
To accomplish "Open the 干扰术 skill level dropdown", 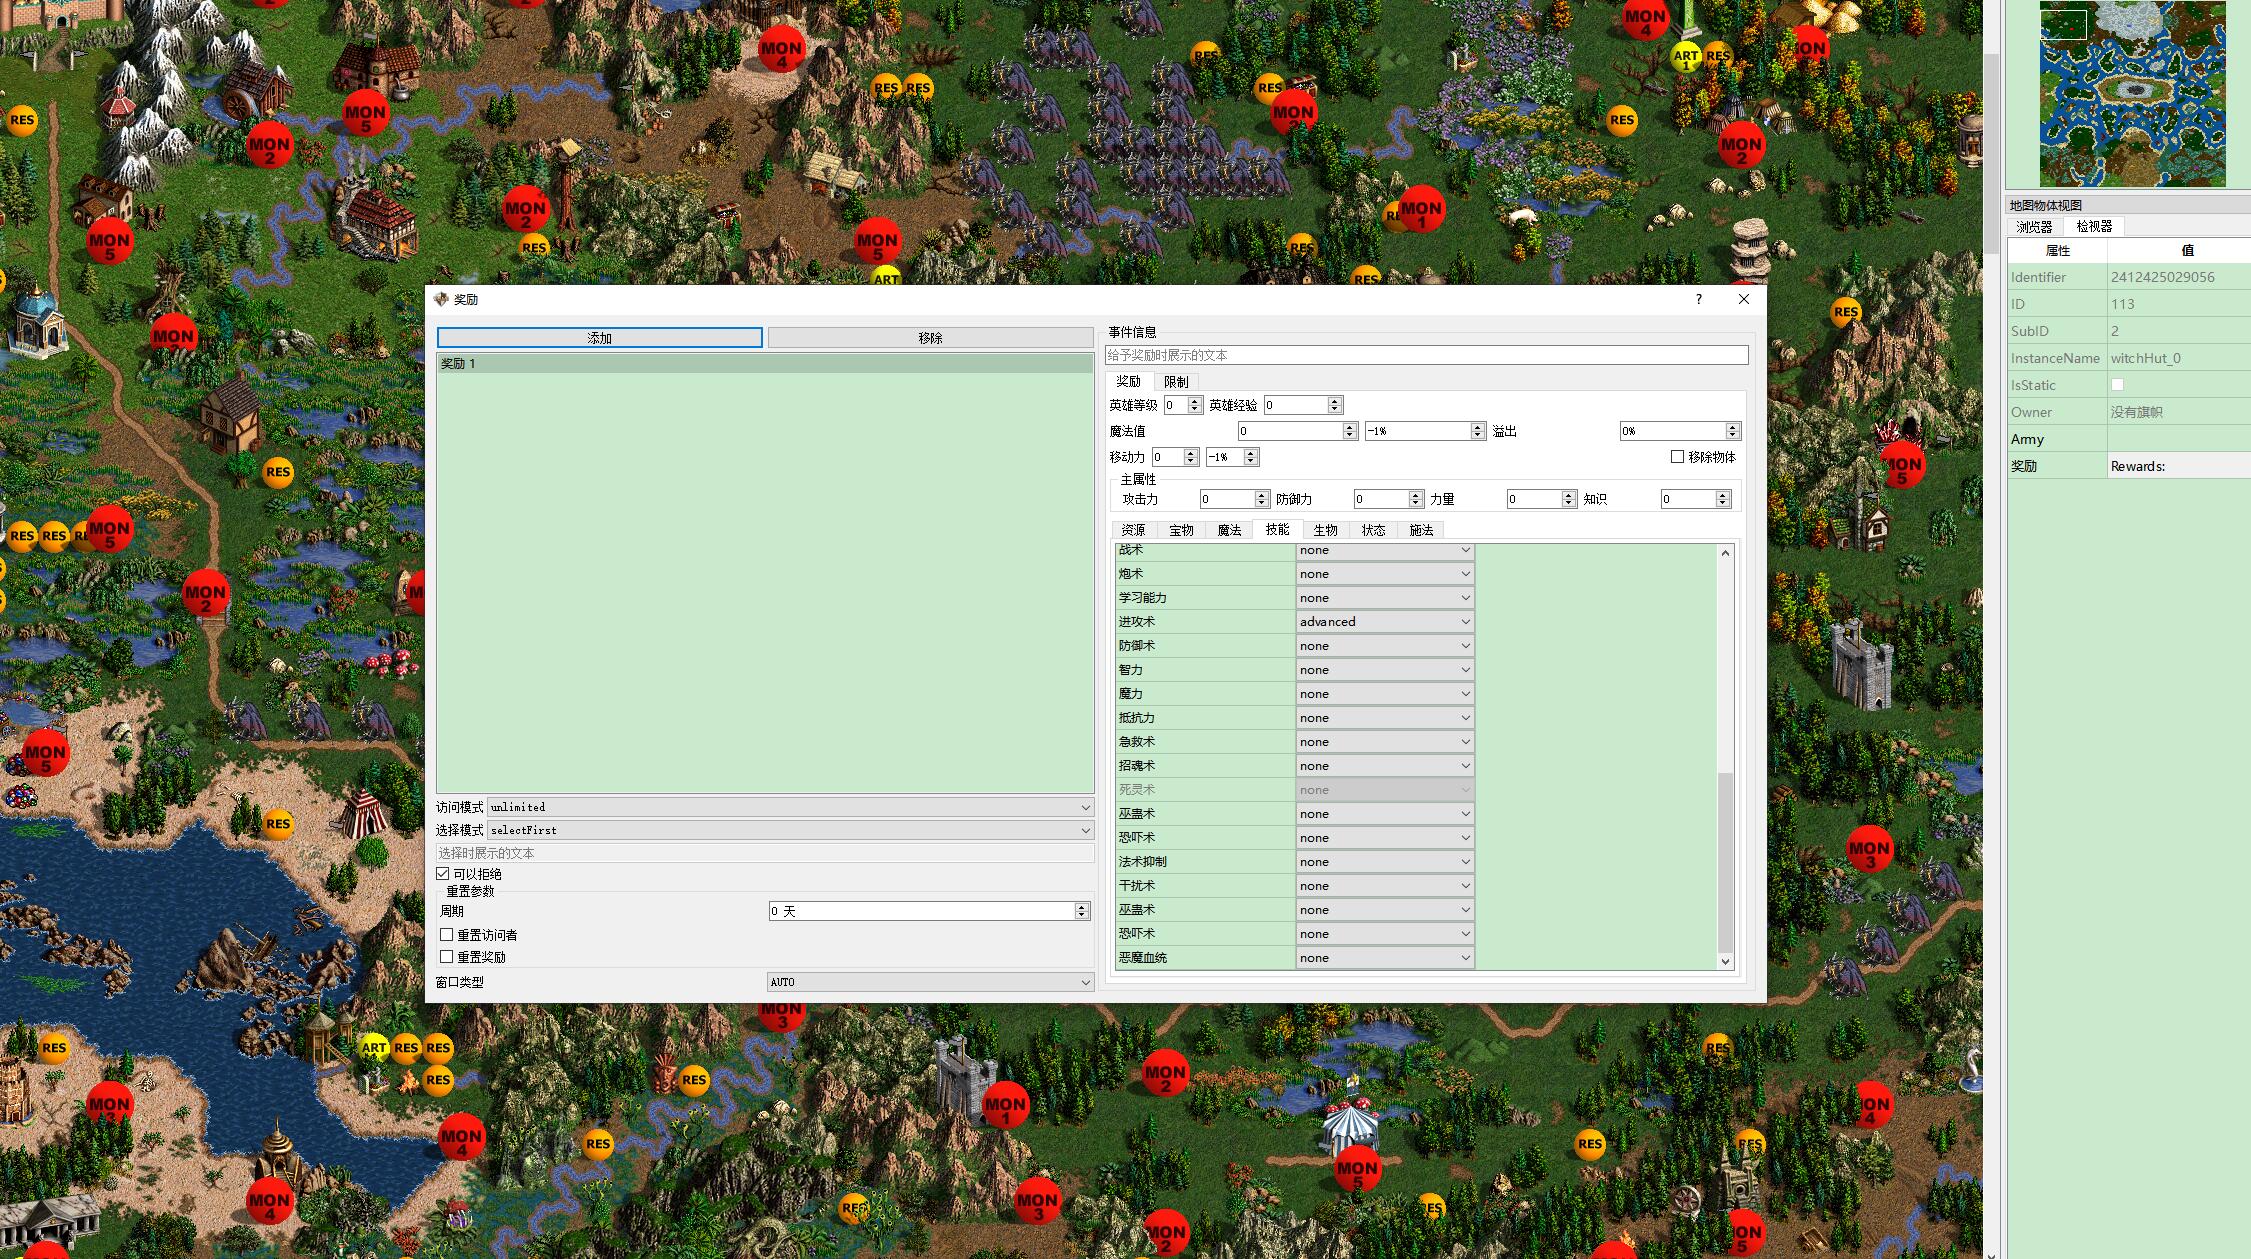I will pyautogui.click(x=1385, y=885).
